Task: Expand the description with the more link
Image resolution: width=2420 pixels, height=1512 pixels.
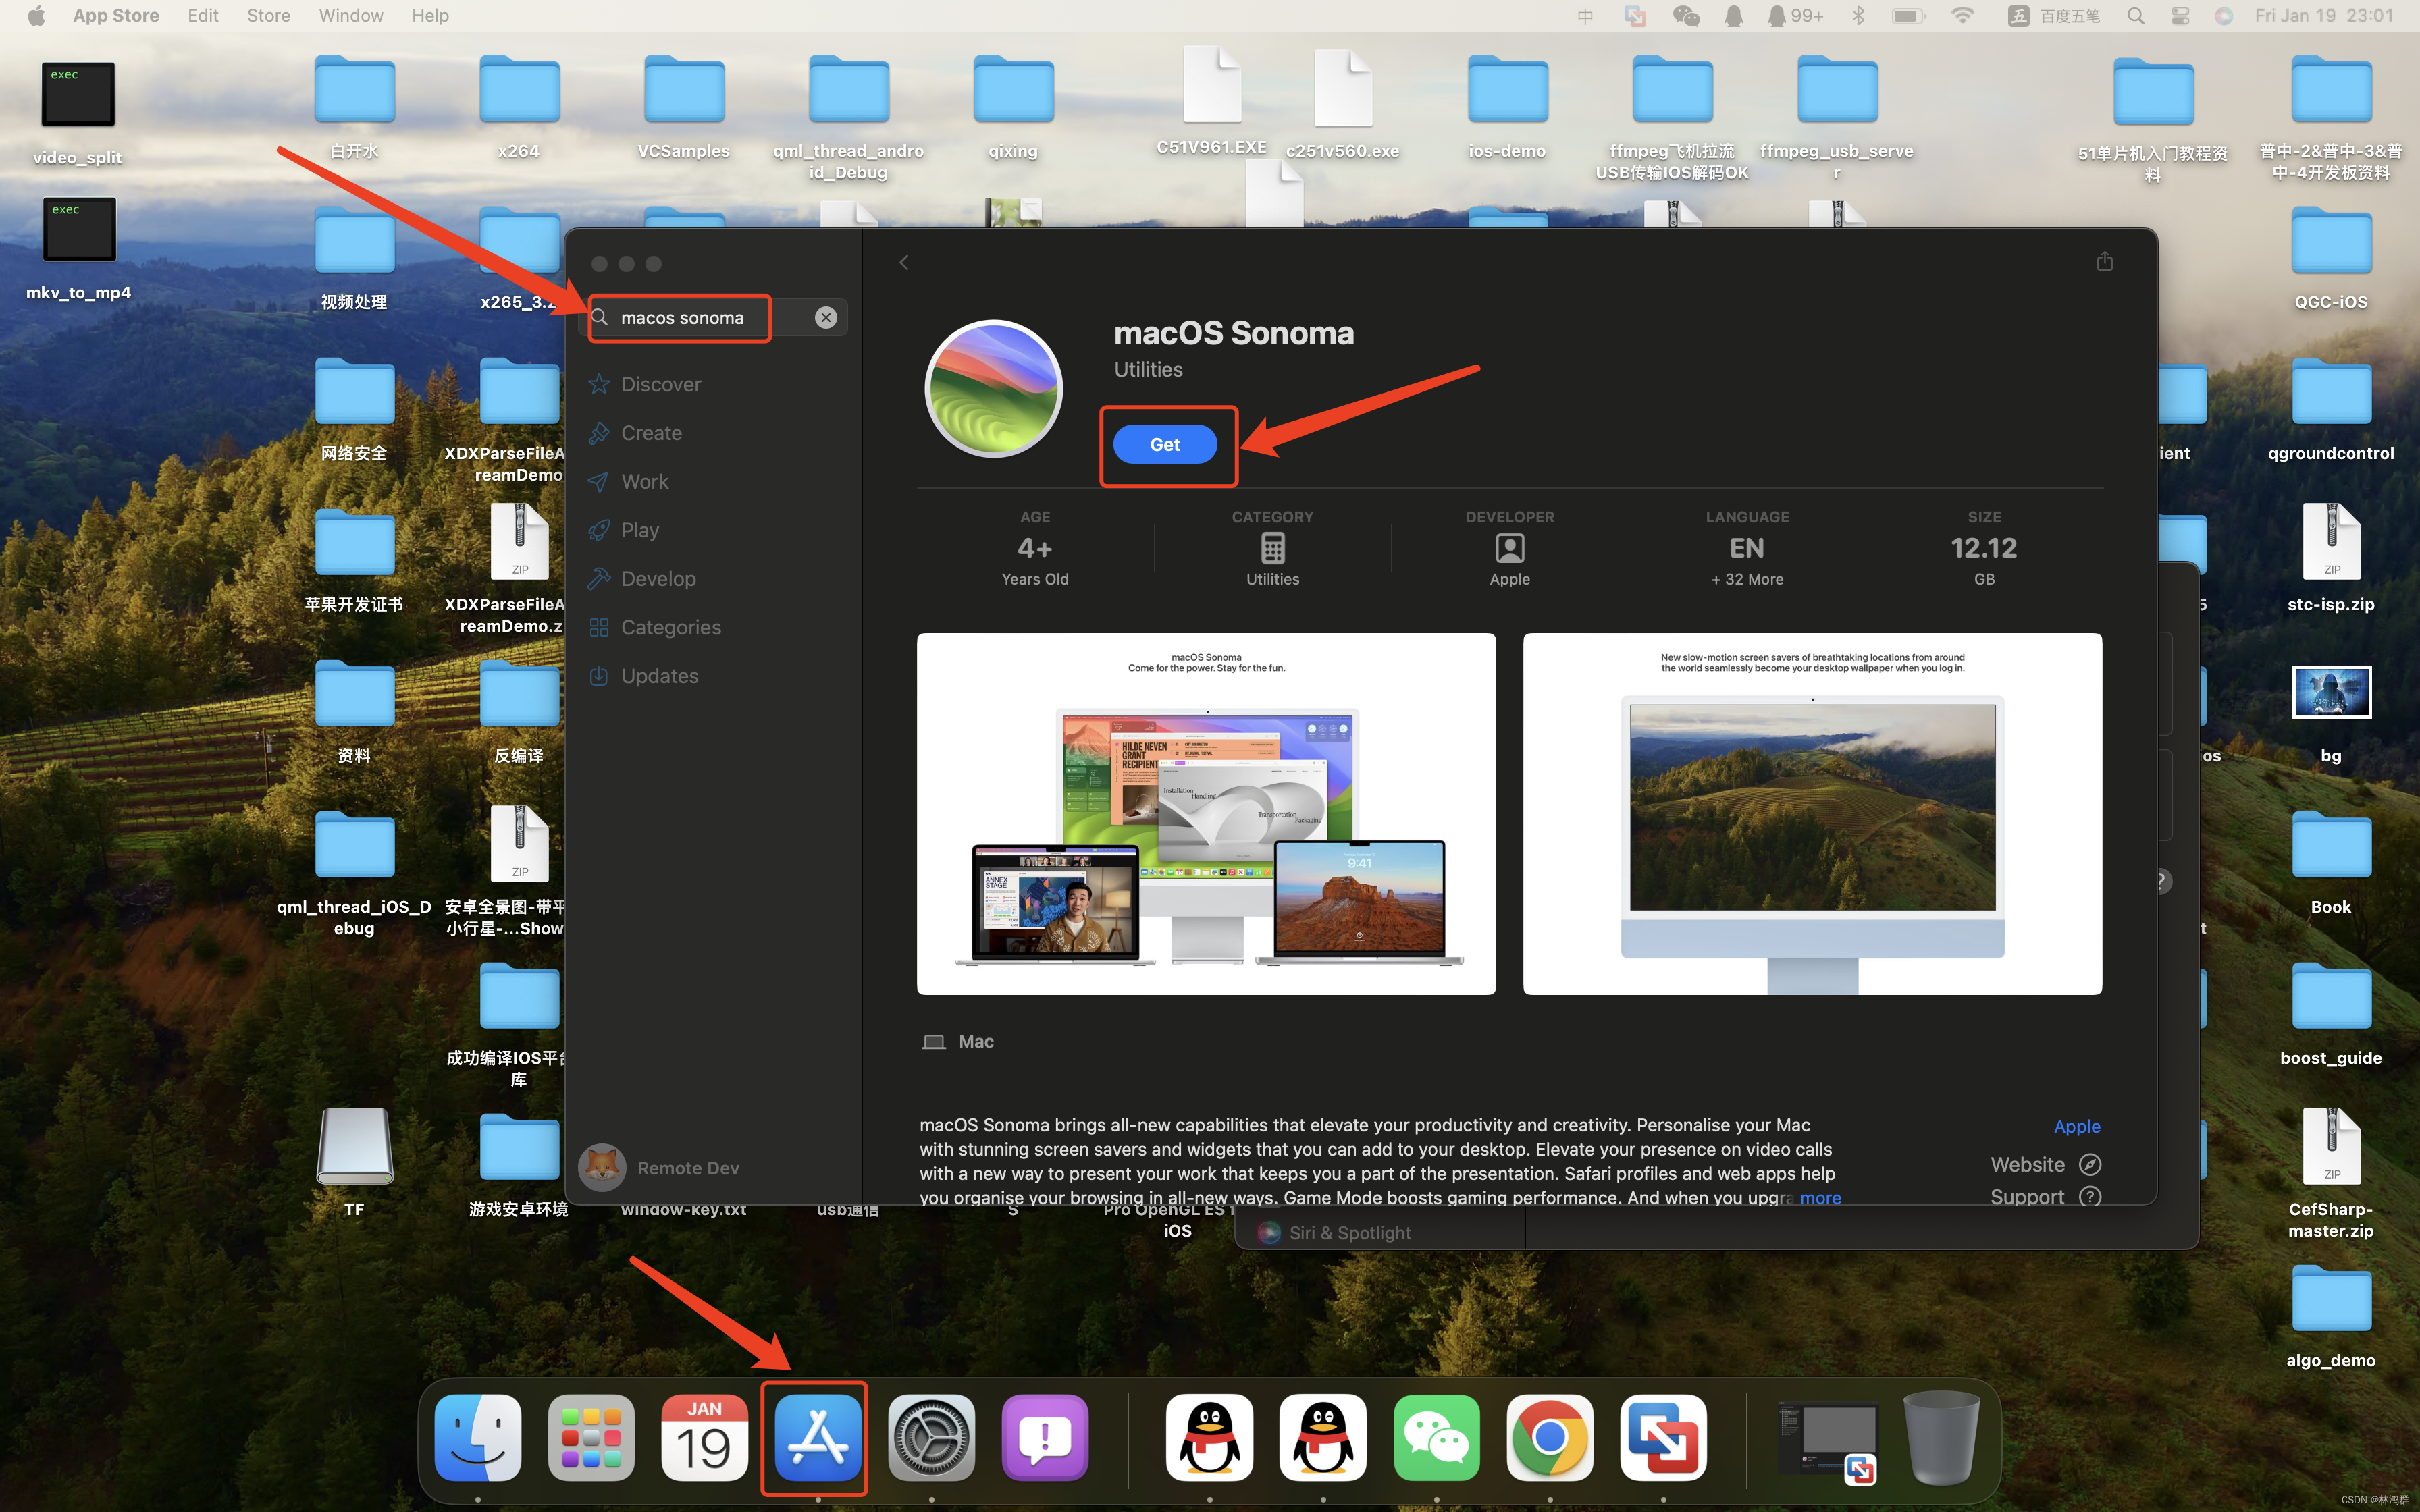Action: (x=1820, y=1197)
